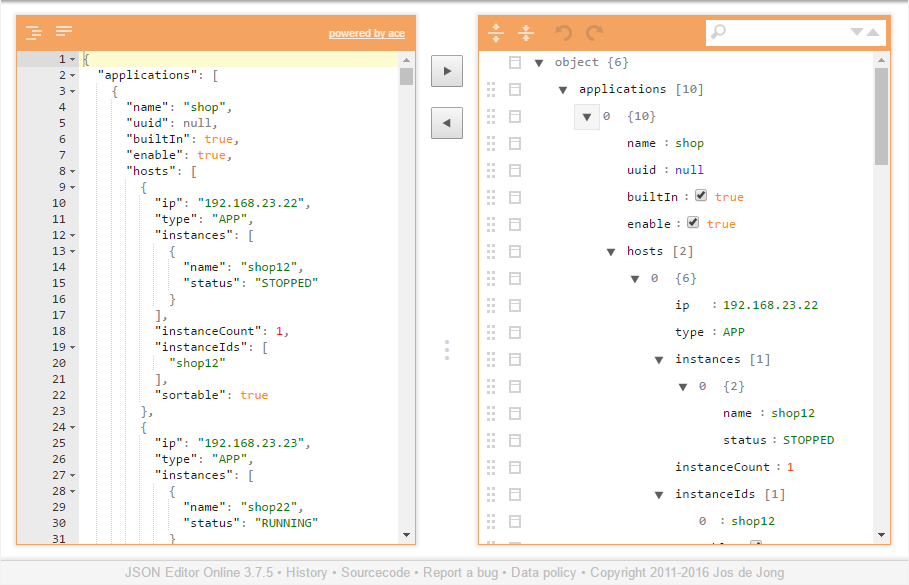Collapse the instances array node
The height and width of the screenshot is (585, 909).
[659, 359]
